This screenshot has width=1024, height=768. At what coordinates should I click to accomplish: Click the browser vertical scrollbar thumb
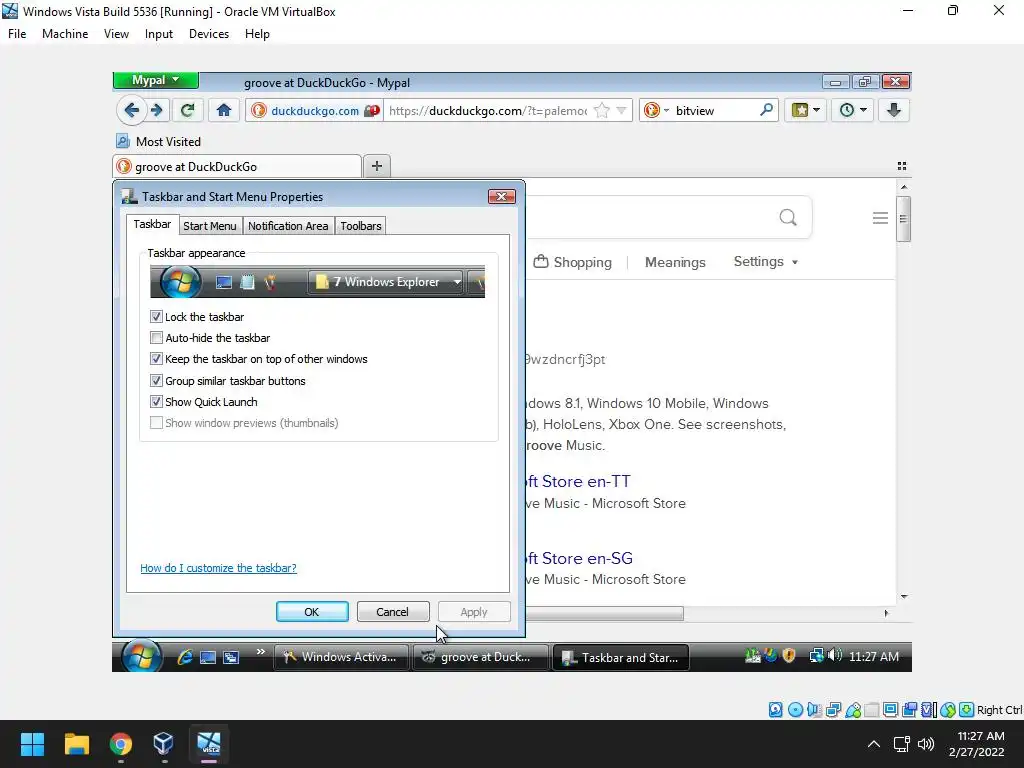click(903, 219)
